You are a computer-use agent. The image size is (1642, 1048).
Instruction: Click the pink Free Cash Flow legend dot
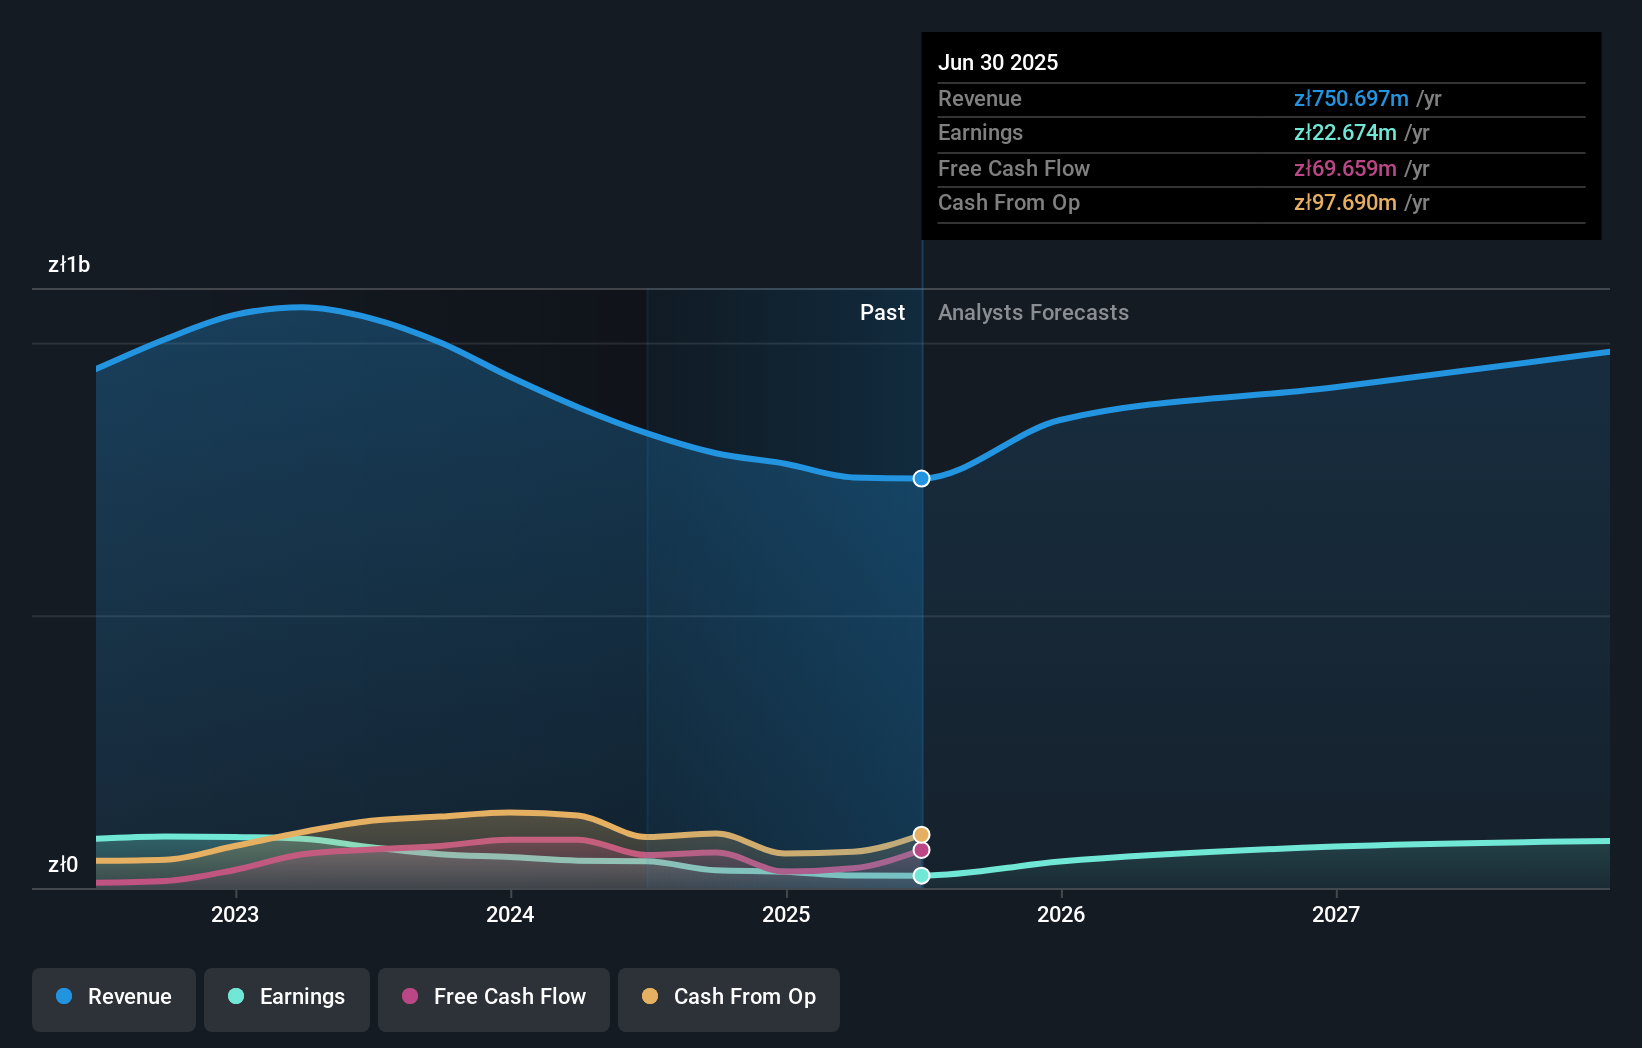point(409,997)
